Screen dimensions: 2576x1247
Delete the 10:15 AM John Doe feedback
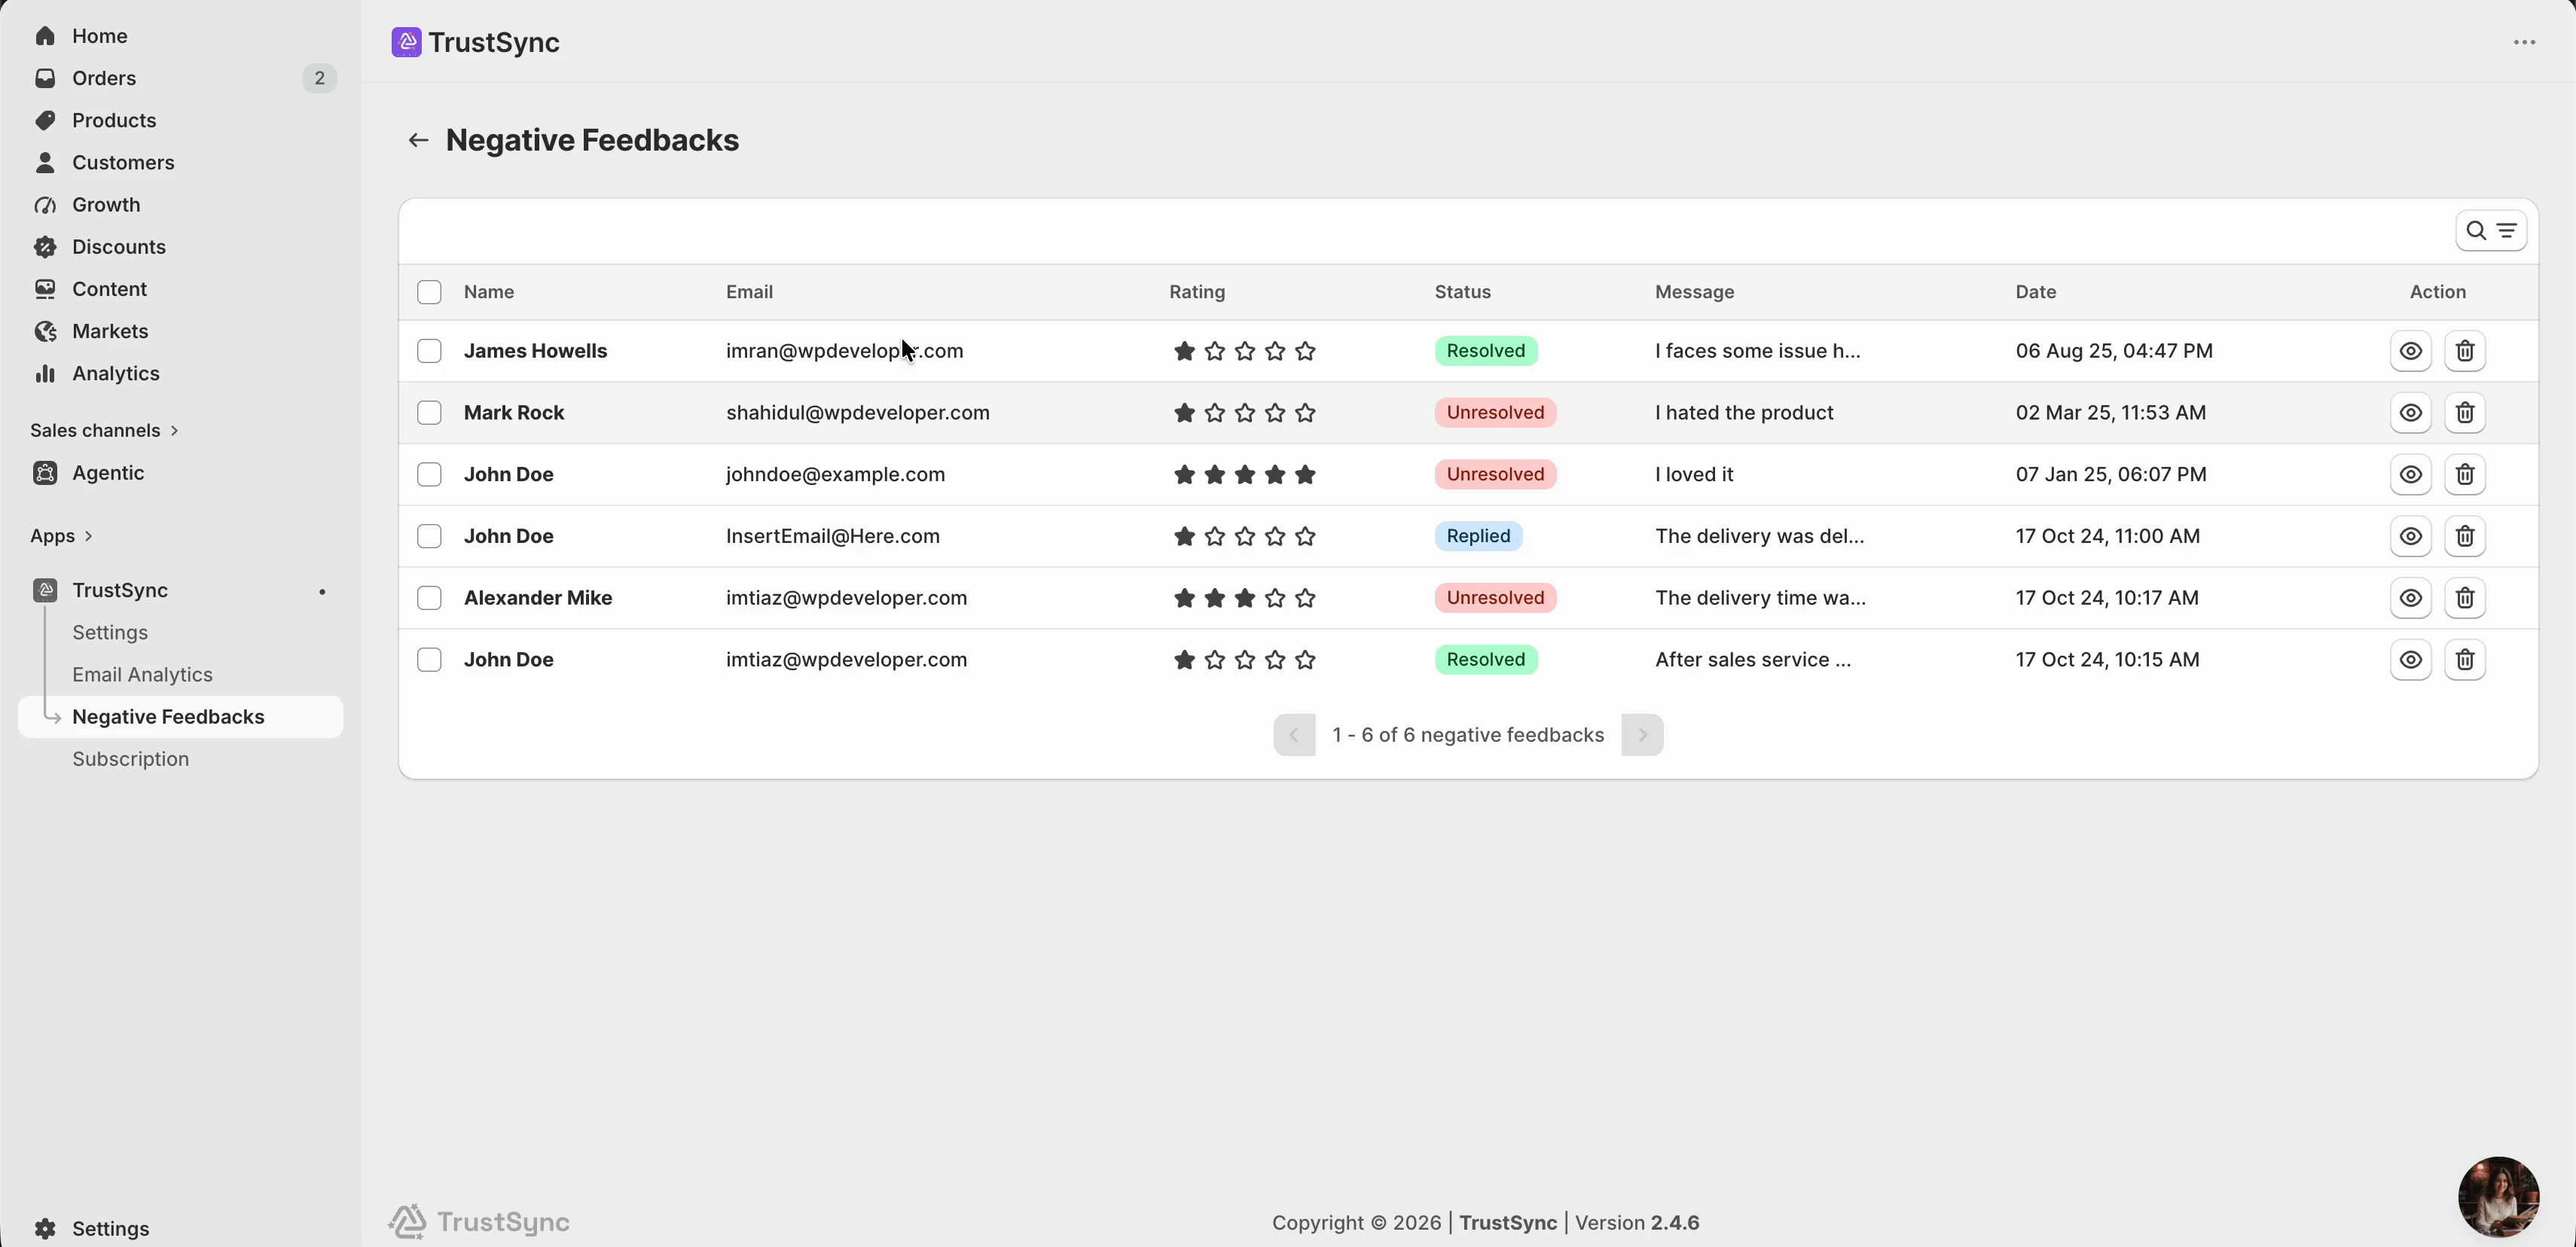coord(2464,660)
